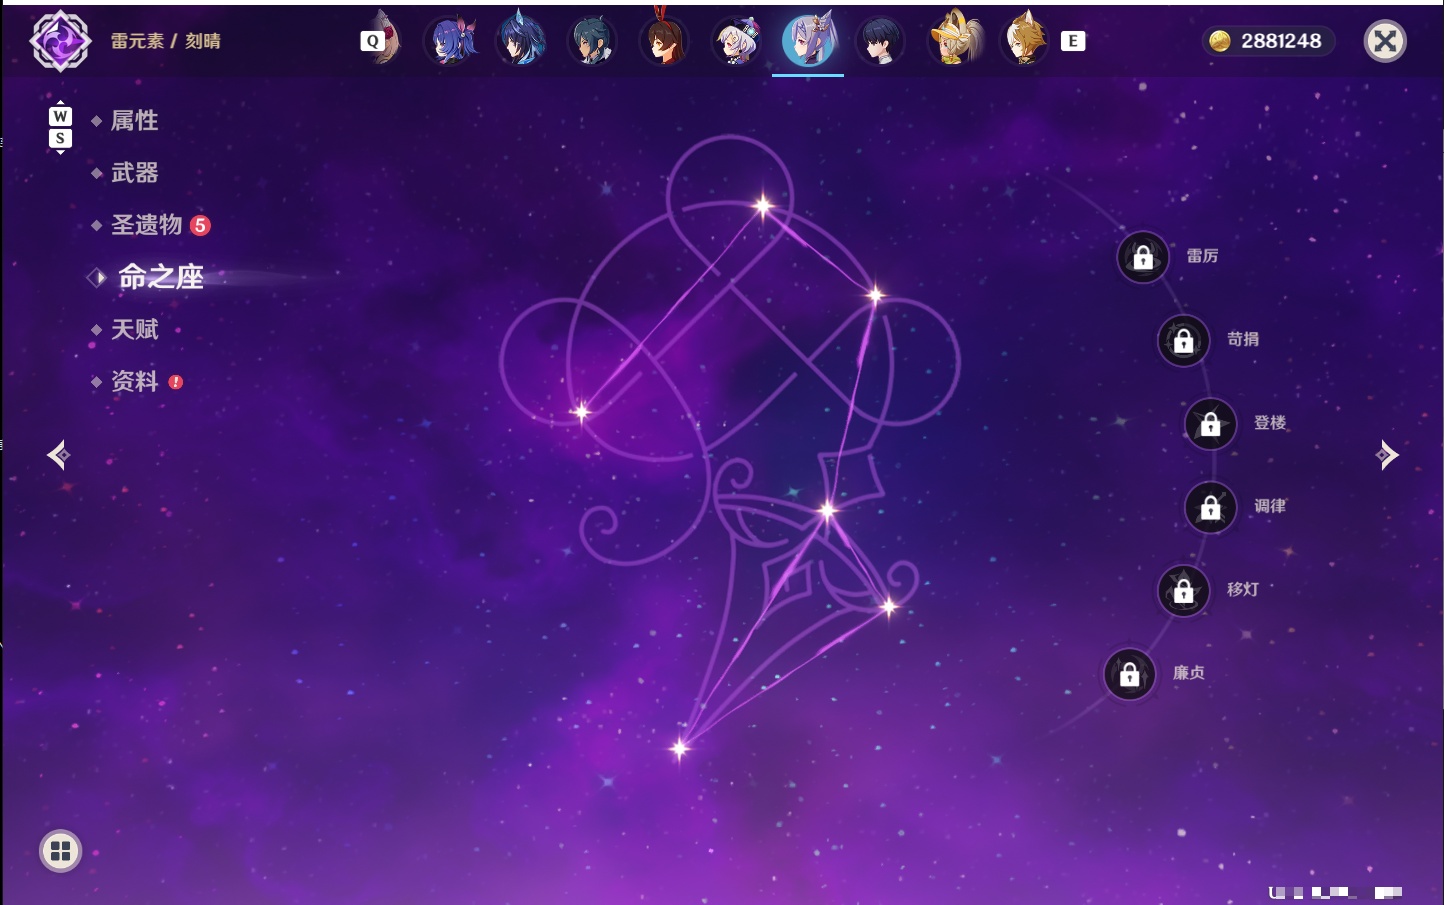Open the 武器 weapon tab
The width and height of the screenshot is (1444, 905).
coord(134,173)
